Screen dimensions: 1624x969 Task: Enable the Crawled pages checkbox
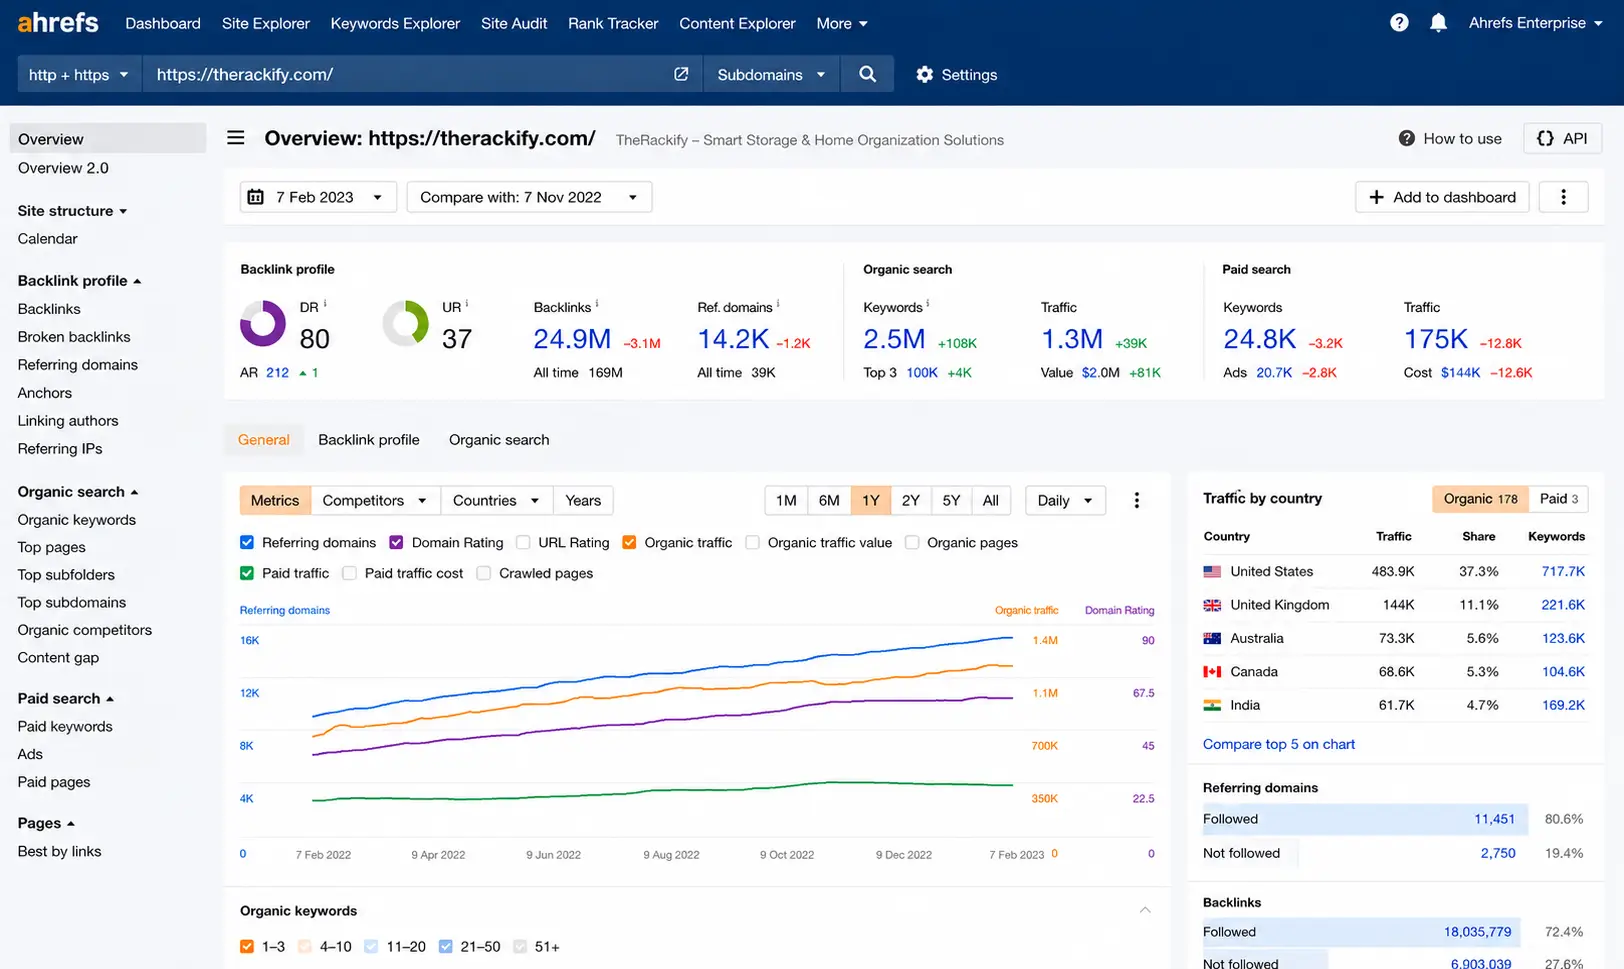tap(484, 573)
